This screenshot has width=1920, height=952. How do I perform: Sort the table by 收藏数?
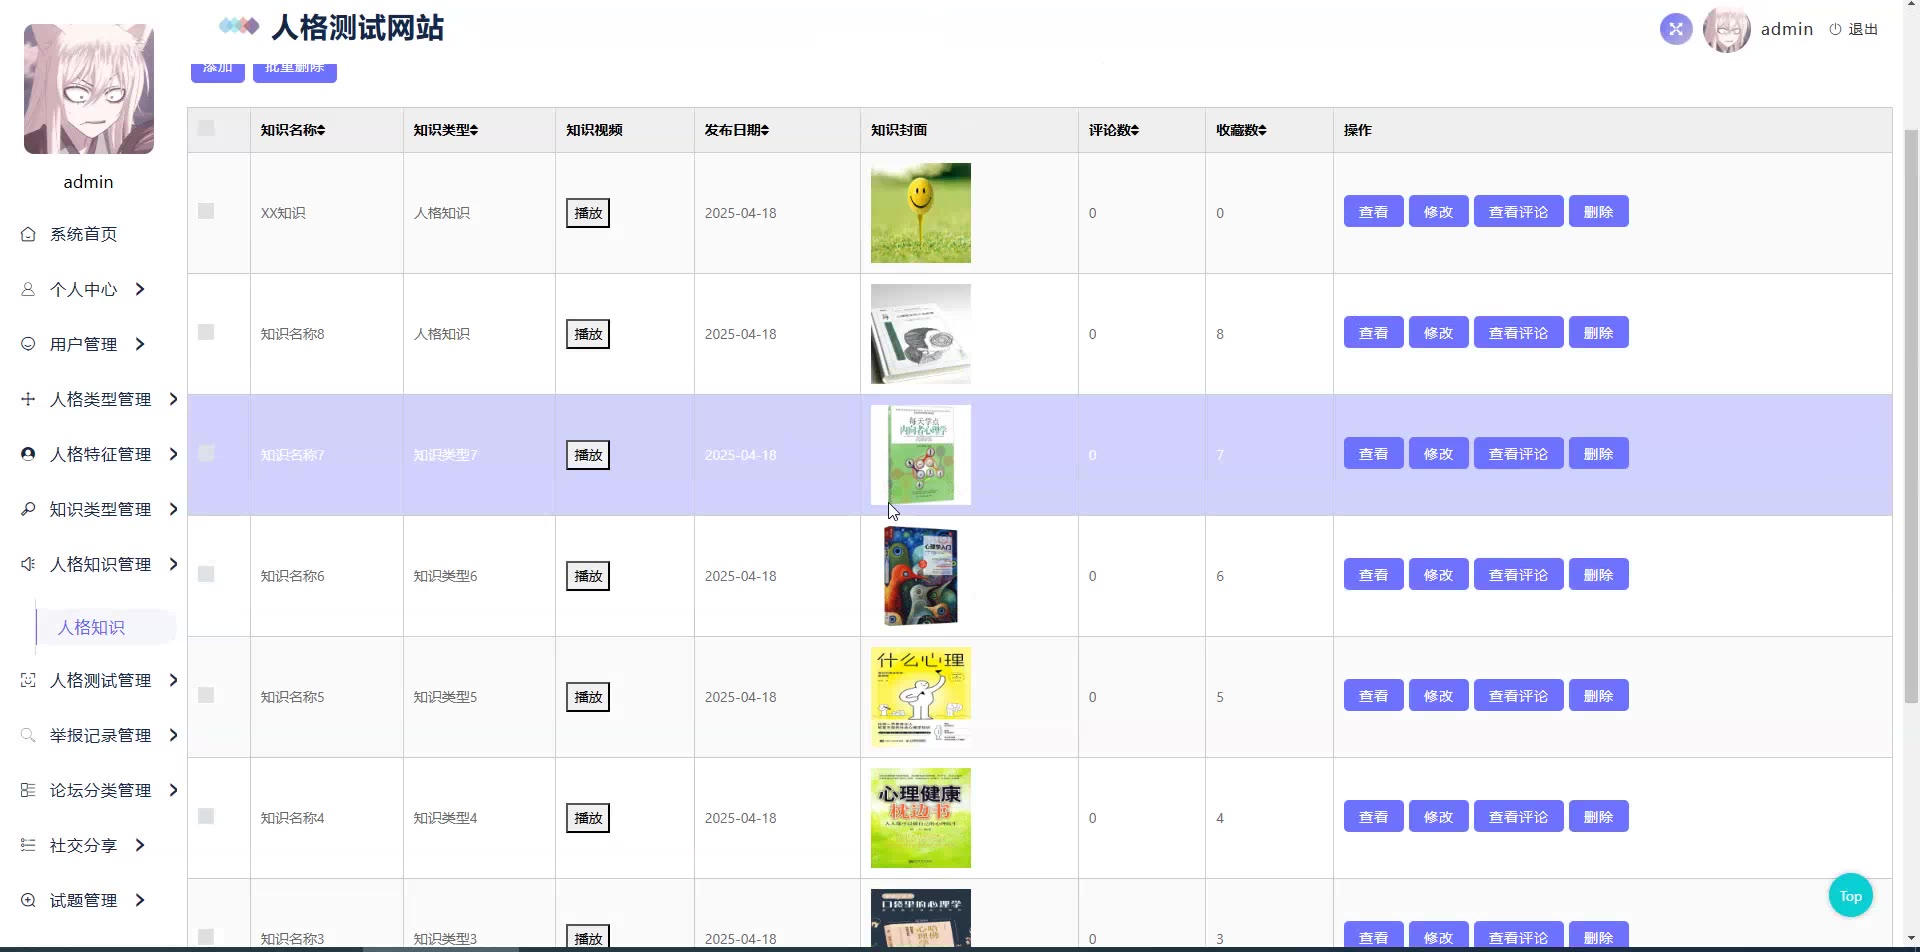tap(1262, 130)
